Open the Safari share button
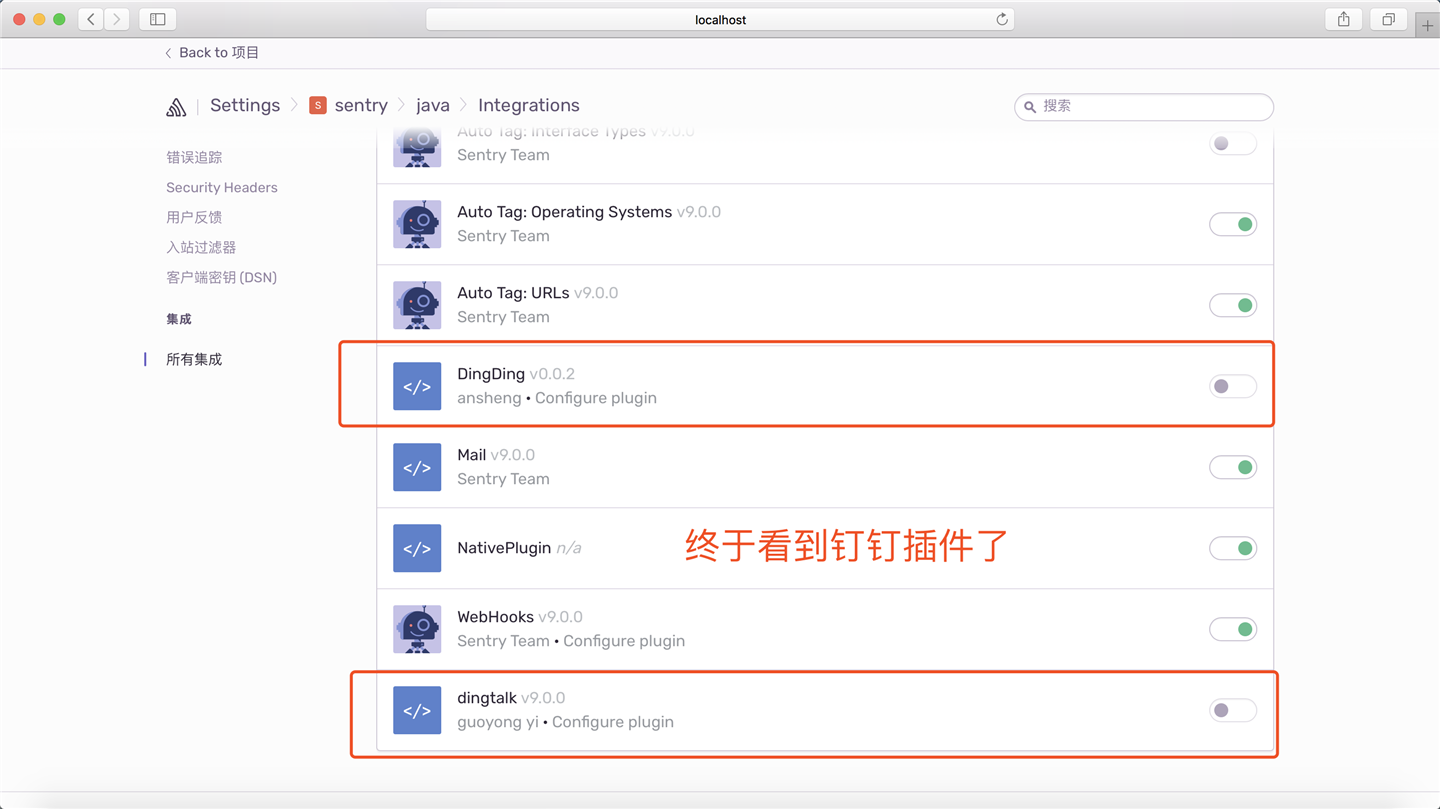Viewport: 1440px width, 809px height. [1344, 19]
